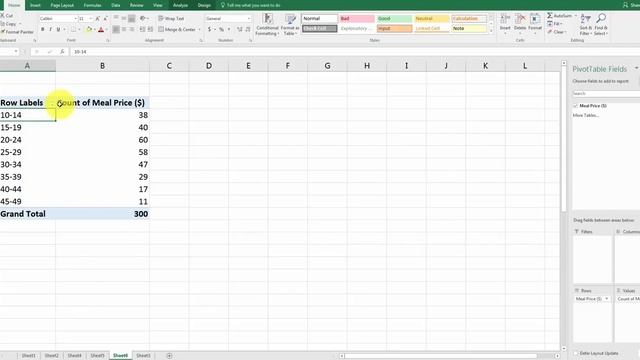Click the PivotTable Fields search box

[x=606, y=94]
